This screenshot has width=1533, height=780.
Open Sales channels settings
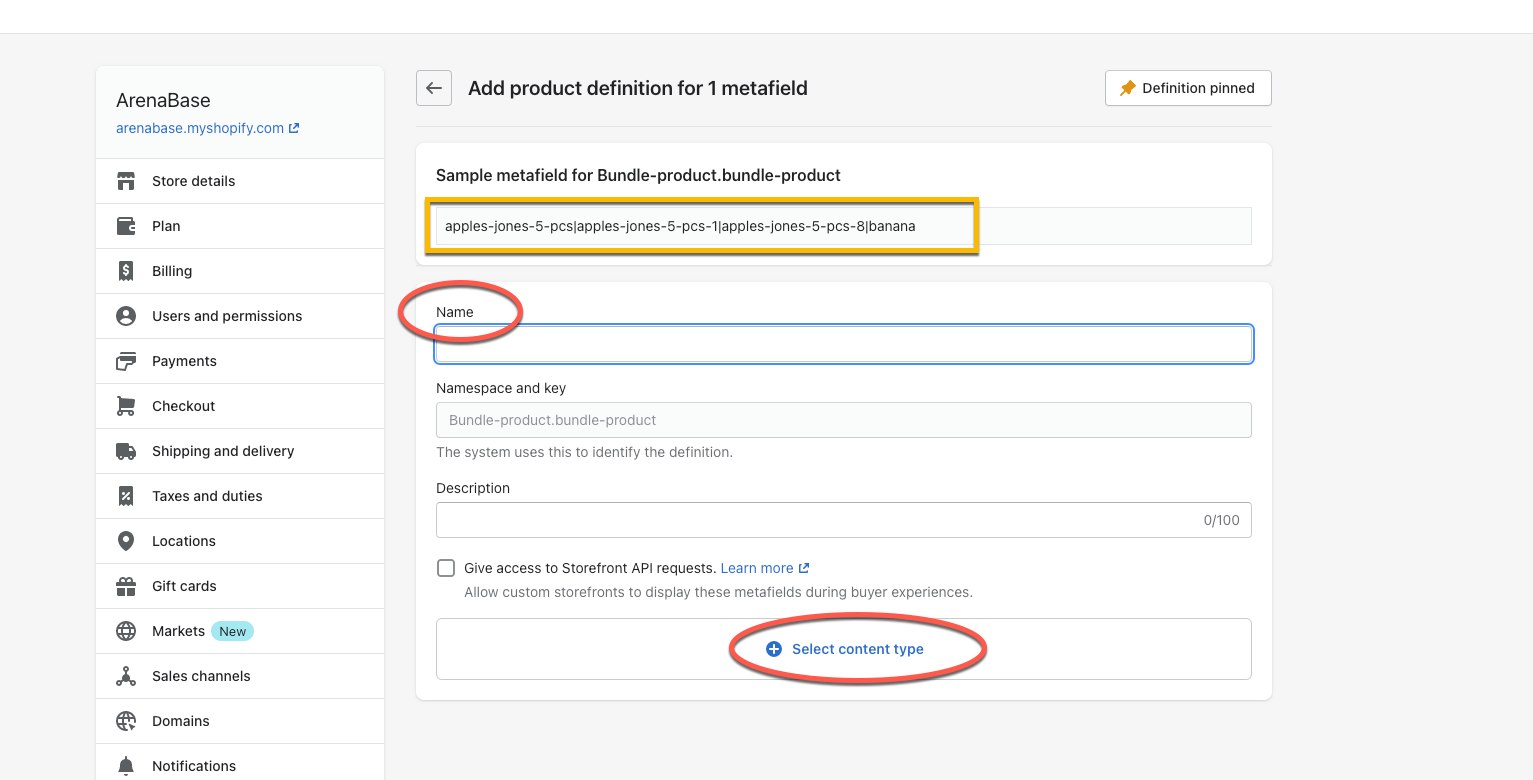(201, 676)
